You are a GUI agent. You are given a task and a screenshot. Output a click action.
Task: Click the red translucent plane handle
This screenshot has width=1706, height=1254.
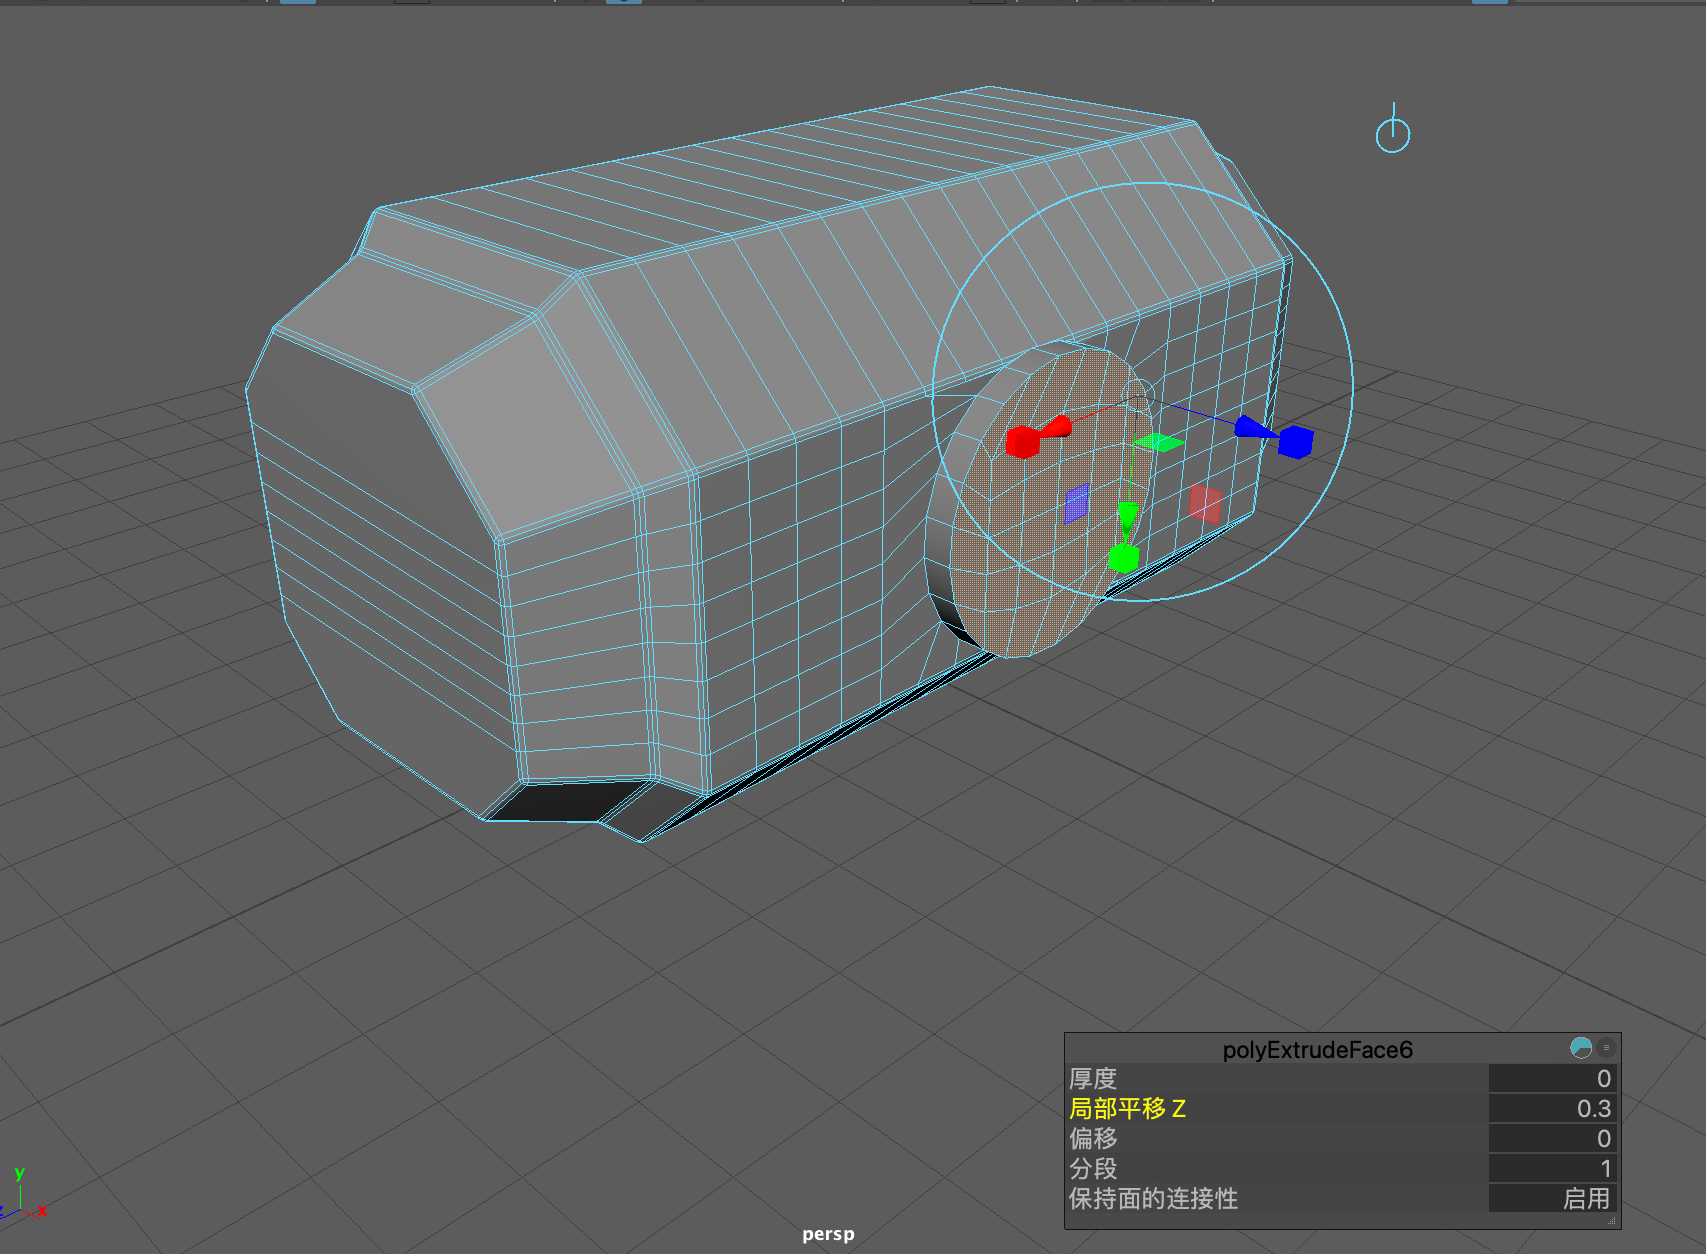[x=1206, y=503]
